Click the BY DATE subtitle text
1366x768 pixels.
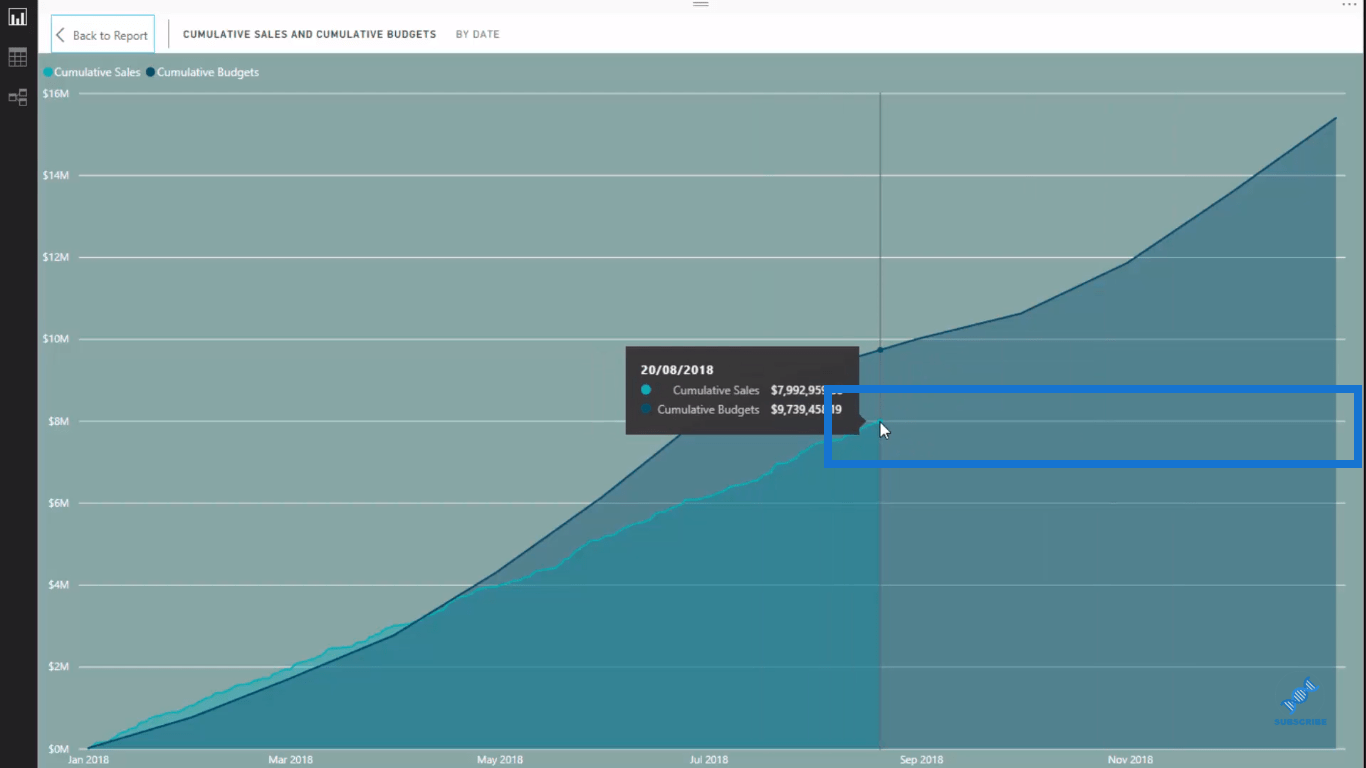[477, 34]
